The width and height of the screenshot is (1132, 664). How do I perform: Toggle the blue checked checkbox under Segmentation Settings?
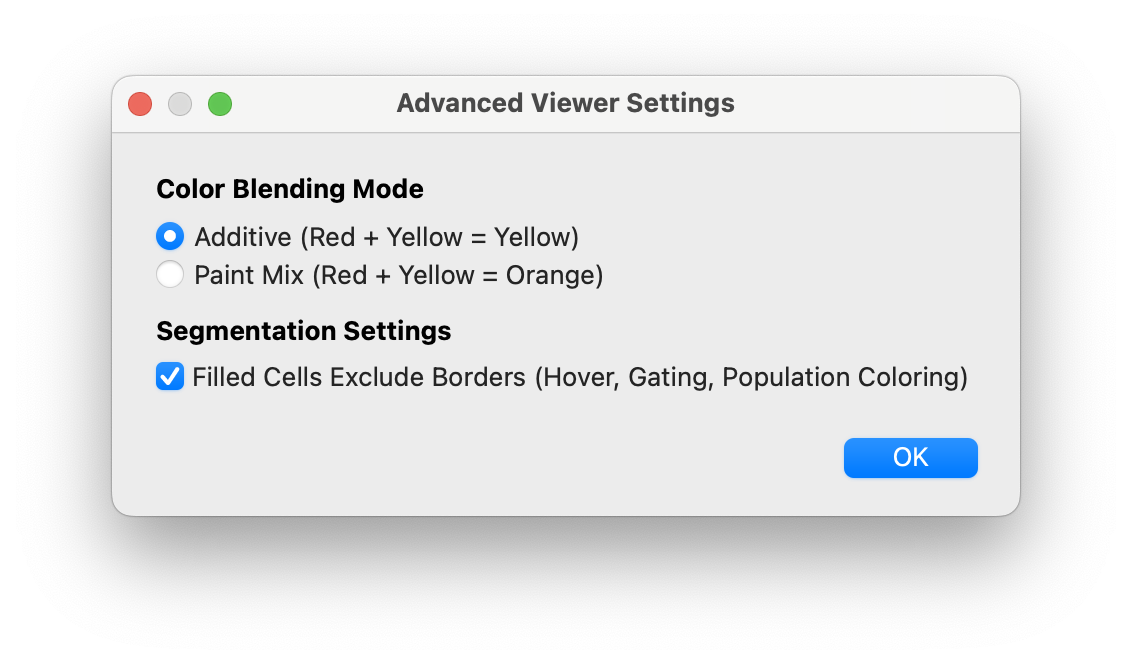point(170,376)
